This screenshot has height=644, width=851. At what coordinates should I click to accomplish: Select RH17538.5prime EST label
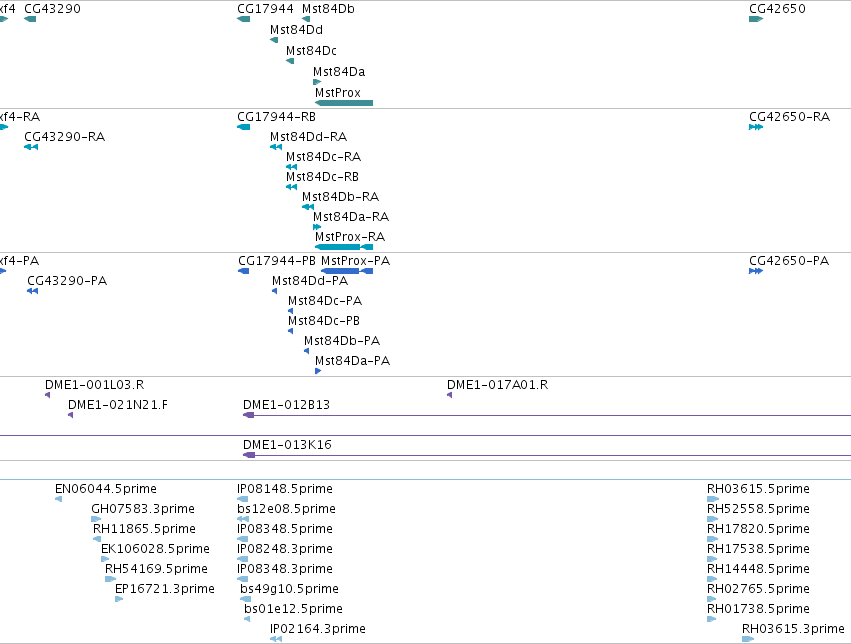tap(758, 550)
